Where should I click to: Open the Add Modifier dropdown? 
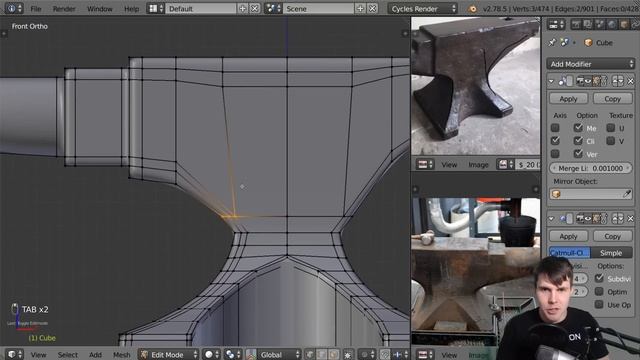click(x=591, y=64)
